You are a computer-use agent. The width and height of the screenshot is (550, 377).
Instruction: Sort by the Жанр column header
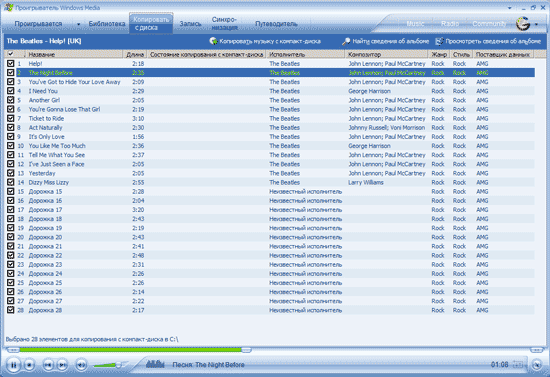pos(439,54)
